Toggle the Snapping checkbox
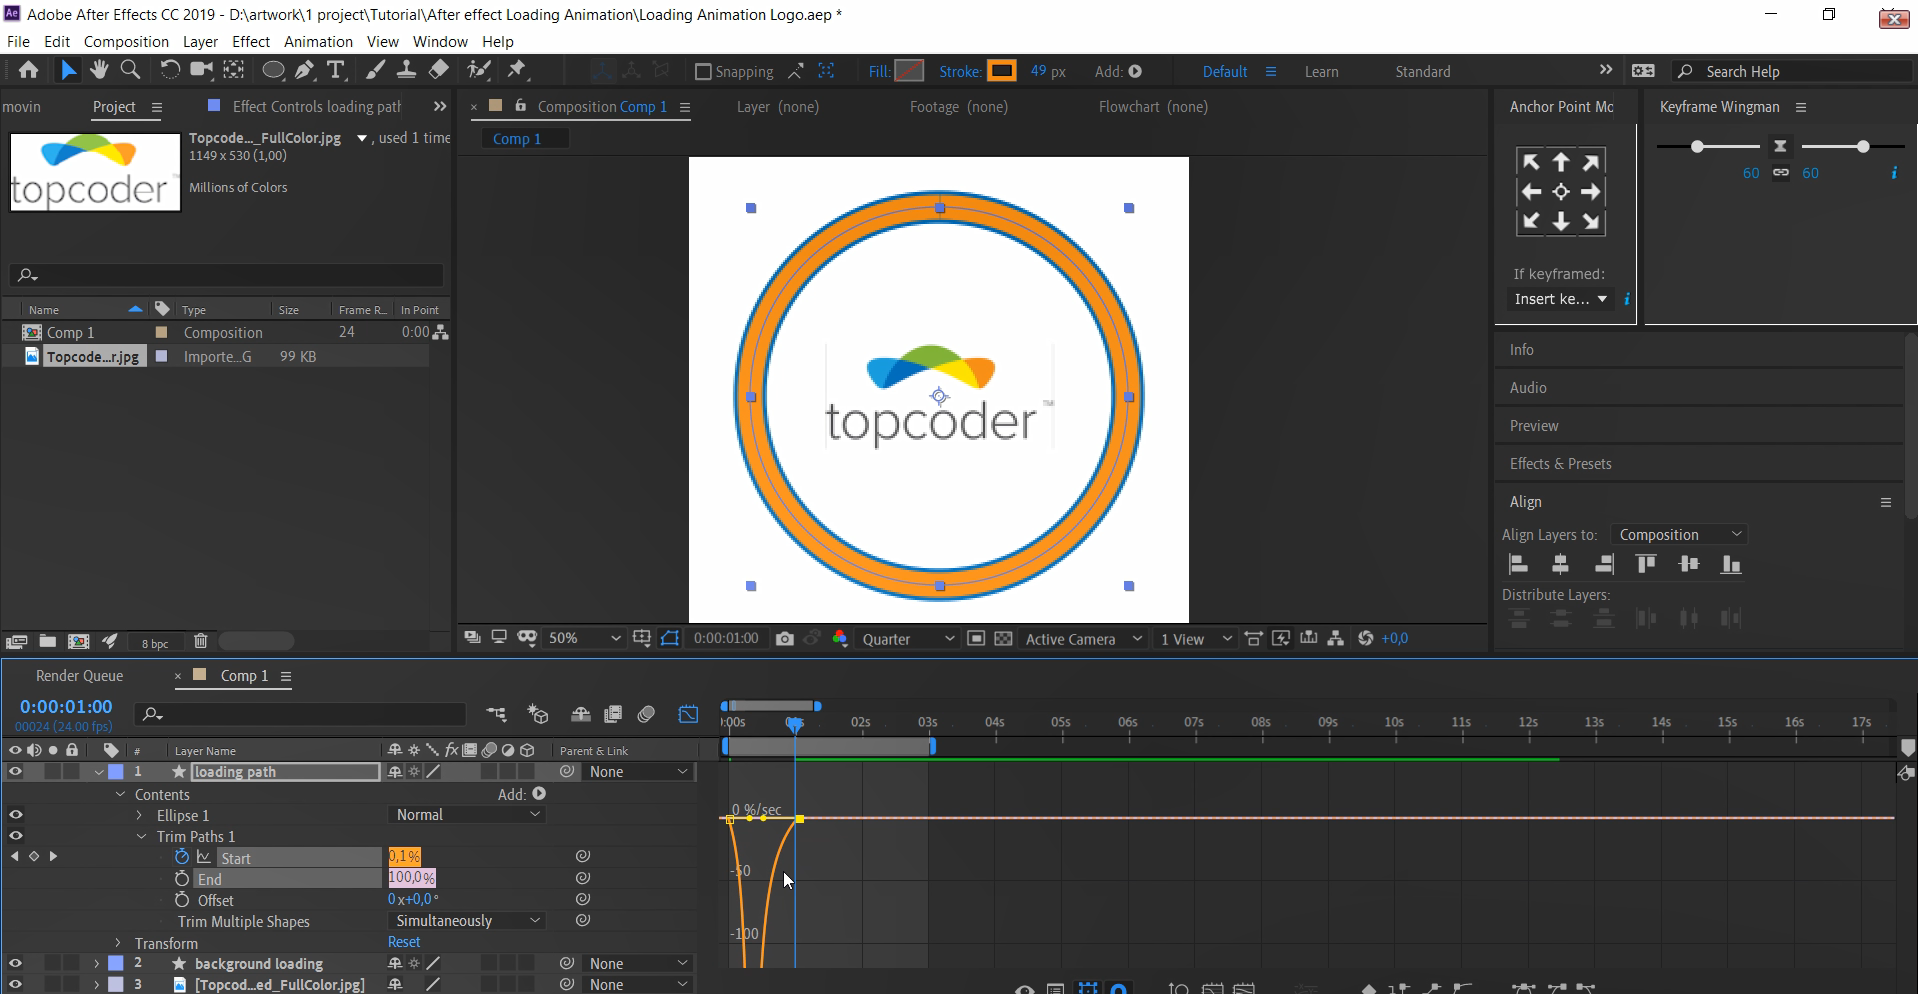The width and height of the screenshot is (1918, 994). point(703,71)
